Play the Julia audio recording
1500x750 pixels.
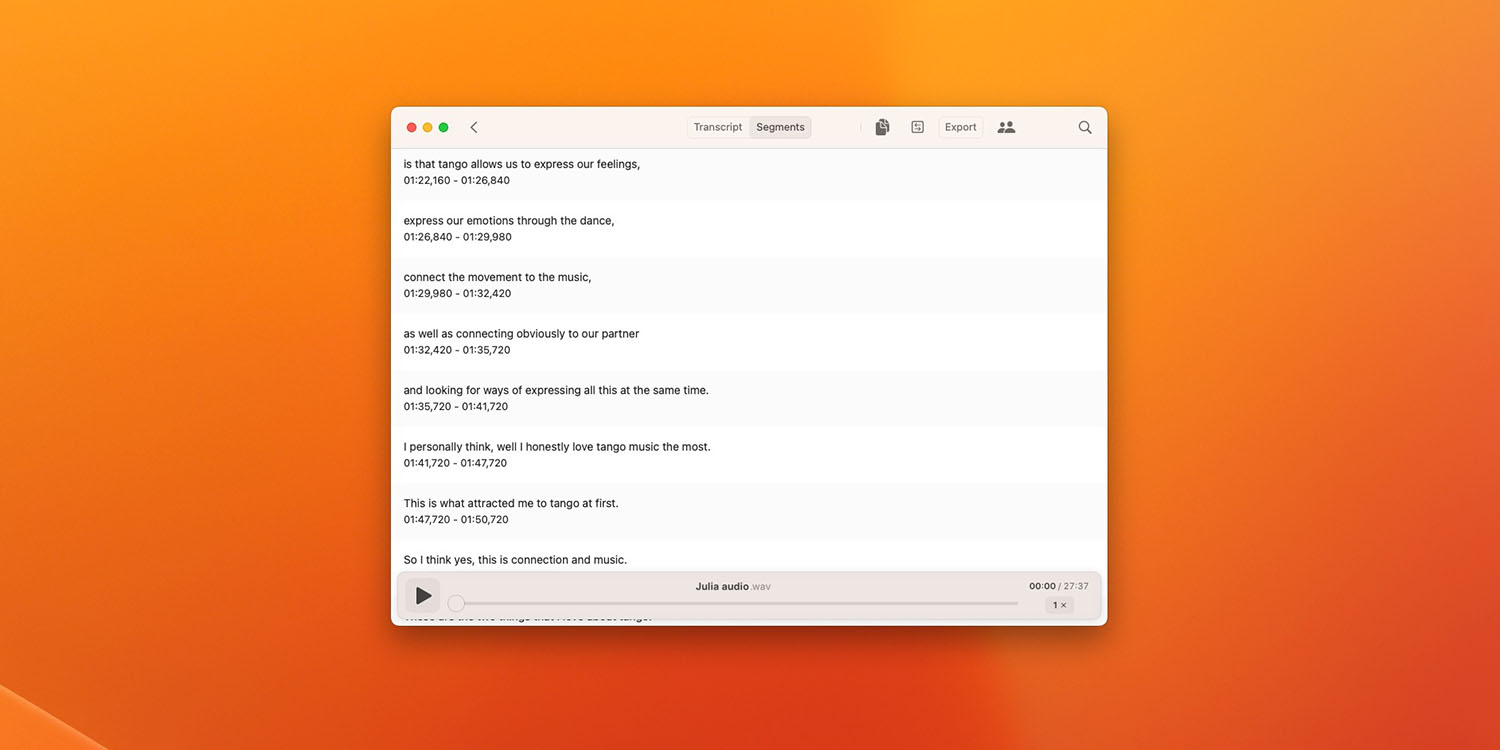(x=423, y=596)
